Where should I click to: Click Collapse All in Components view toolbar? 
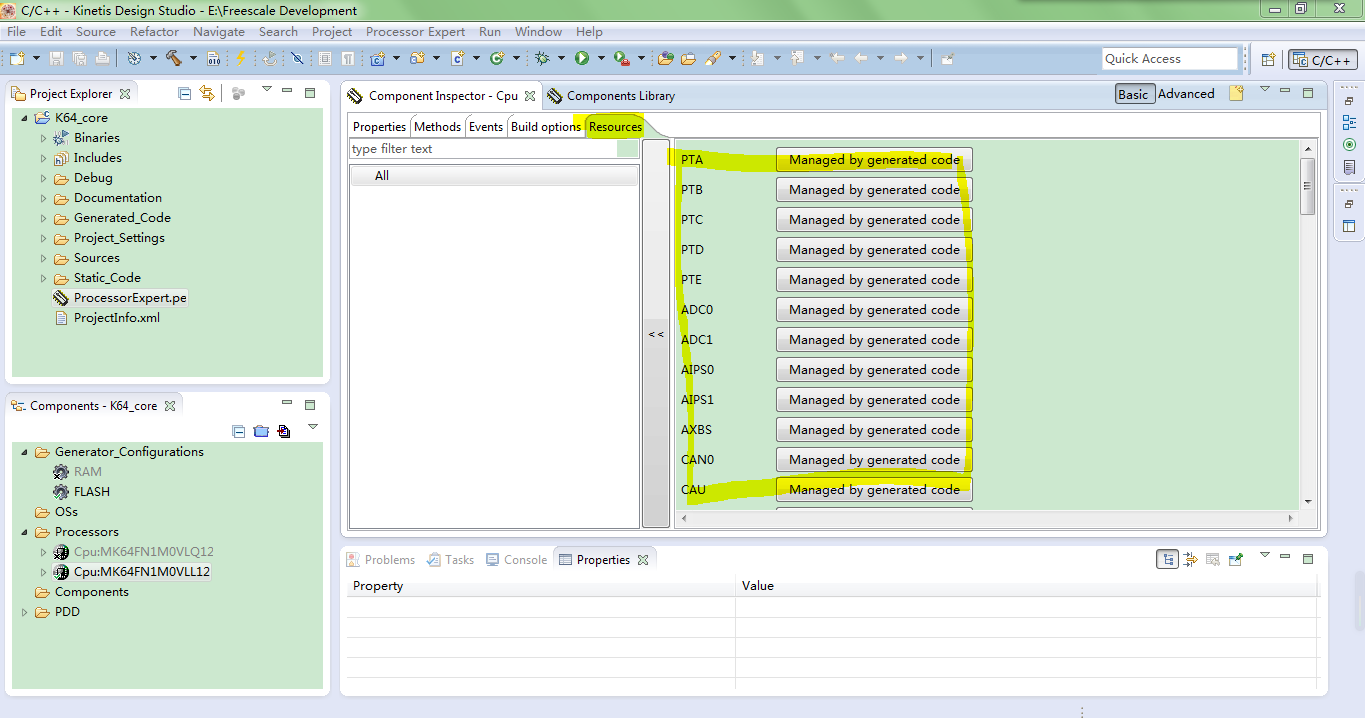[x=238, y=432]
